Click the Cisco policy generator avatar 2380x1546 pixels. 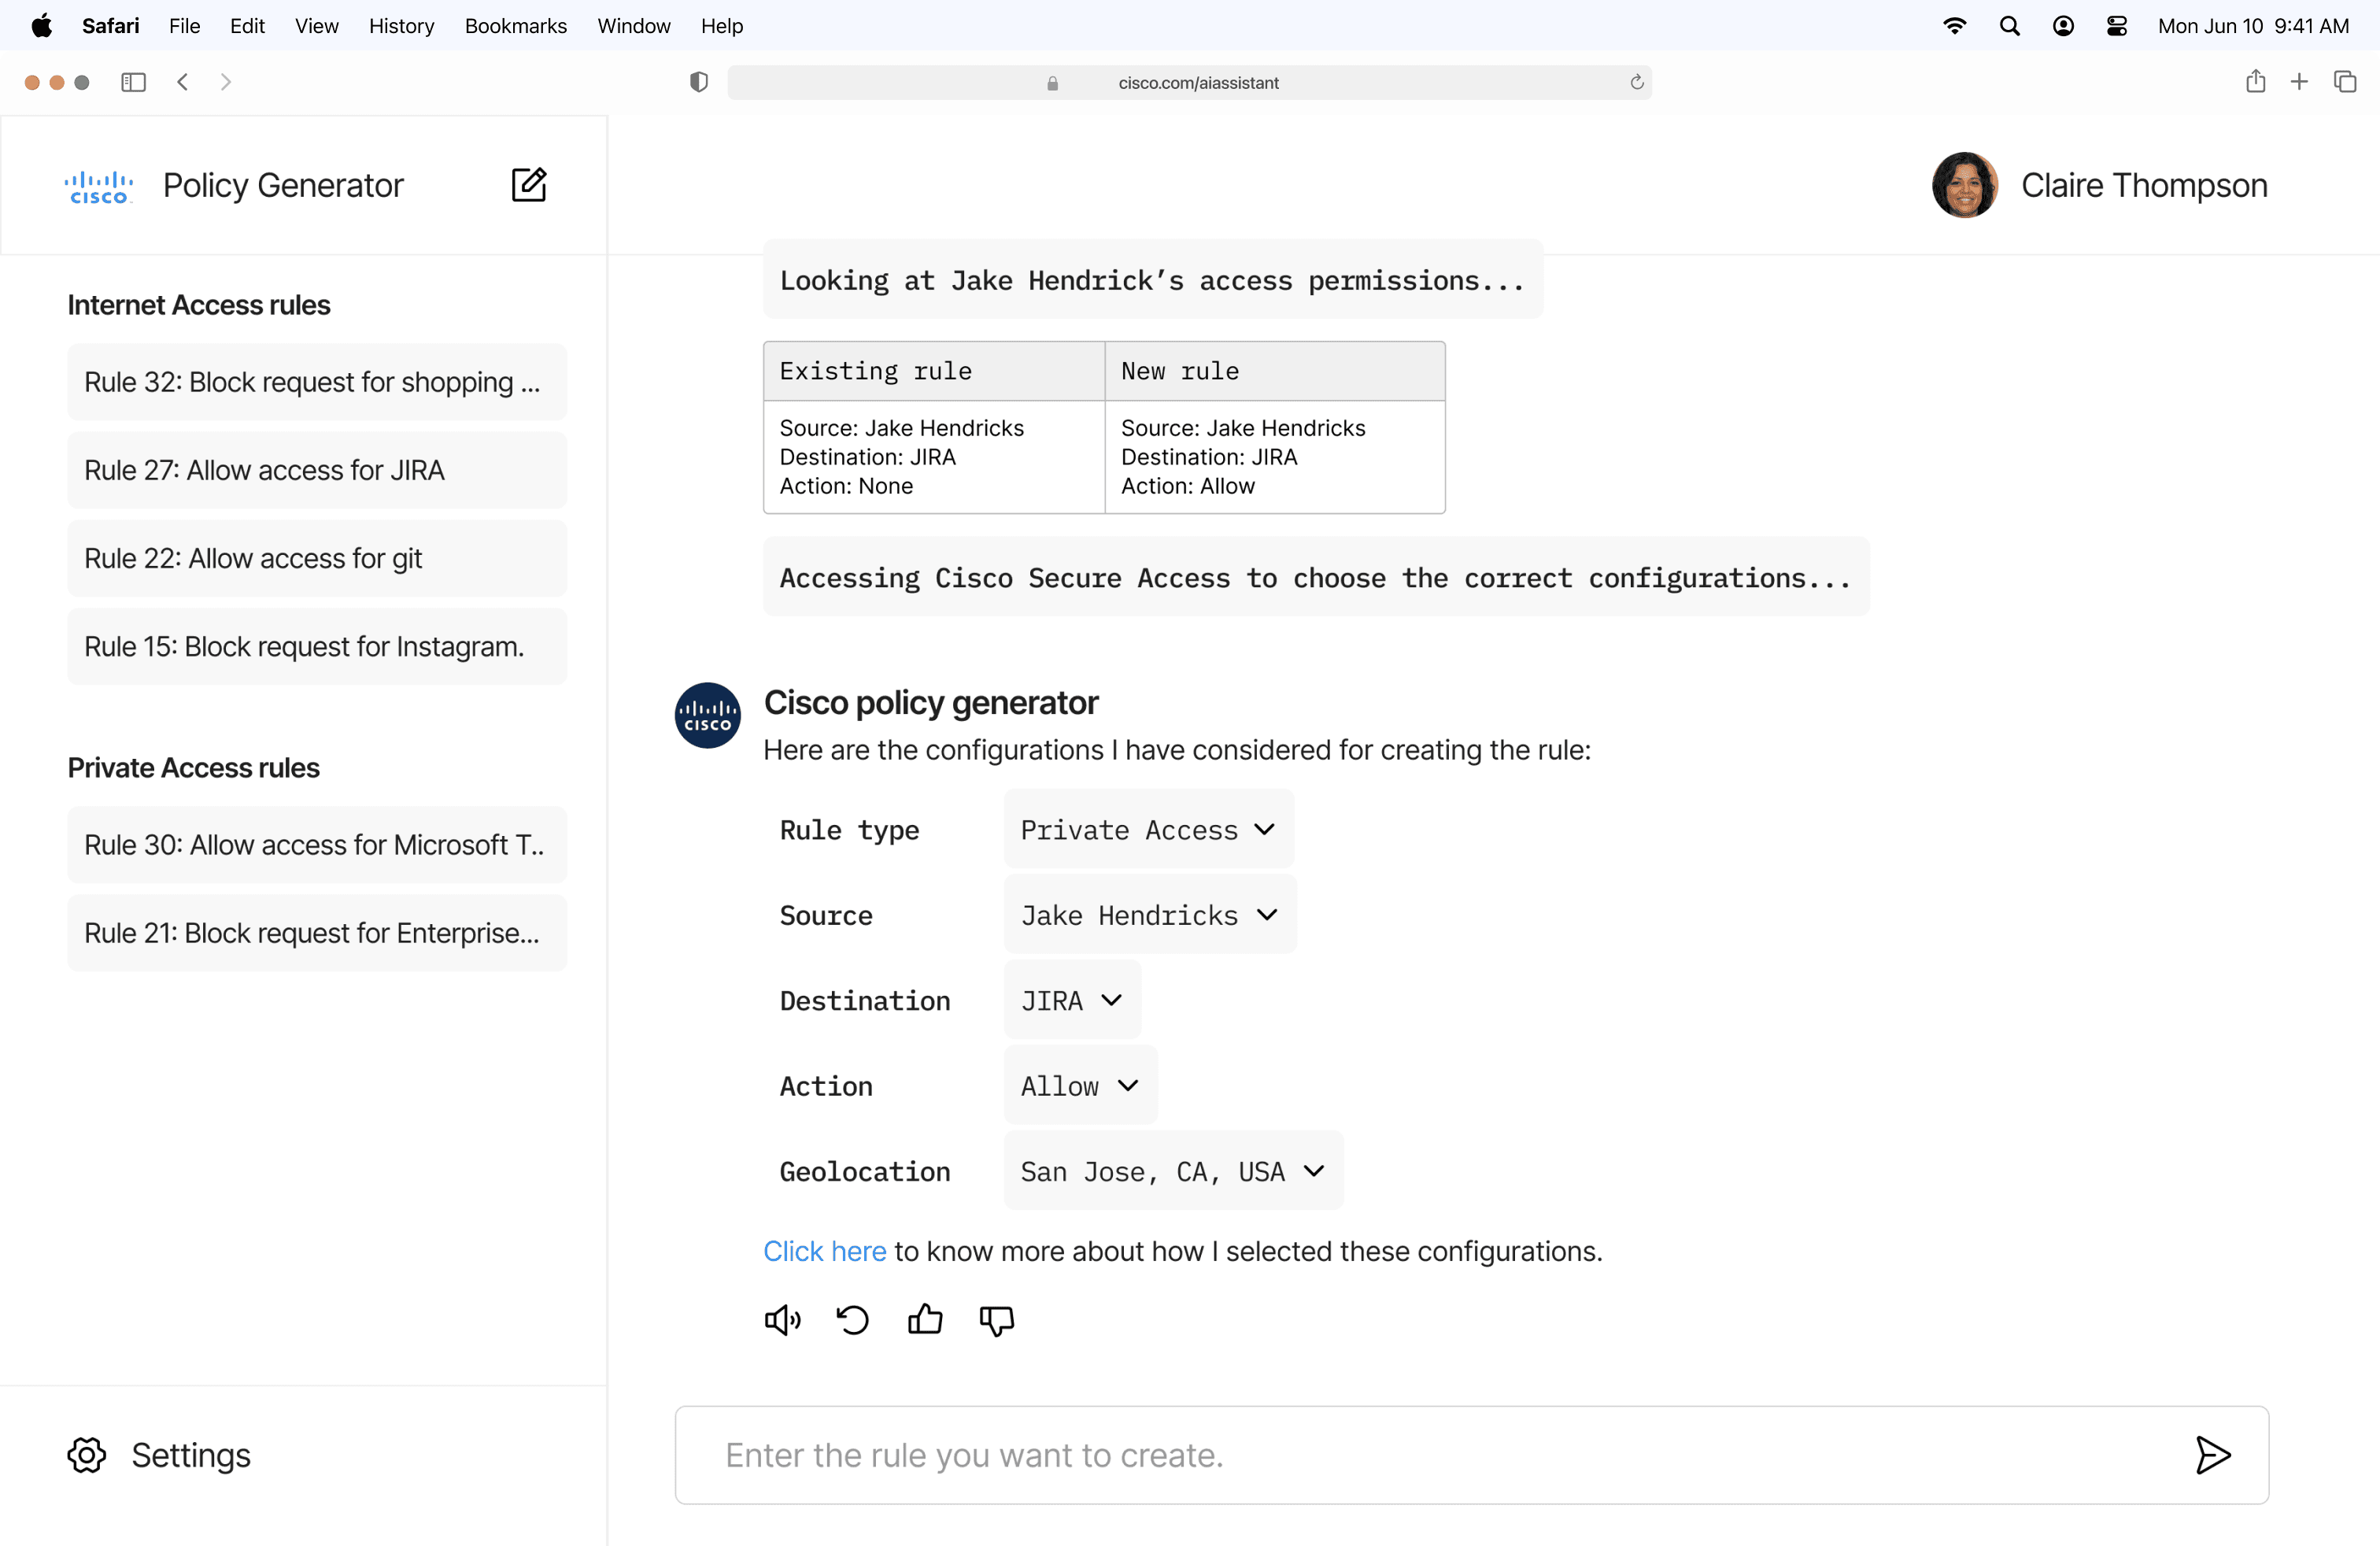pos(708,715)
